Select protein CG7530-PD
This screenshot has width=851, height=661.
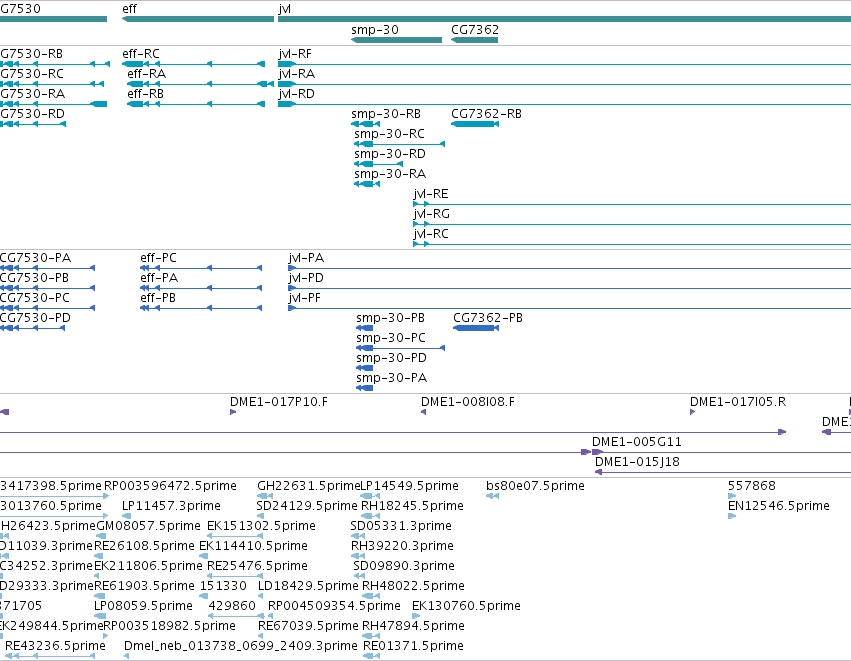click(33, 328)
